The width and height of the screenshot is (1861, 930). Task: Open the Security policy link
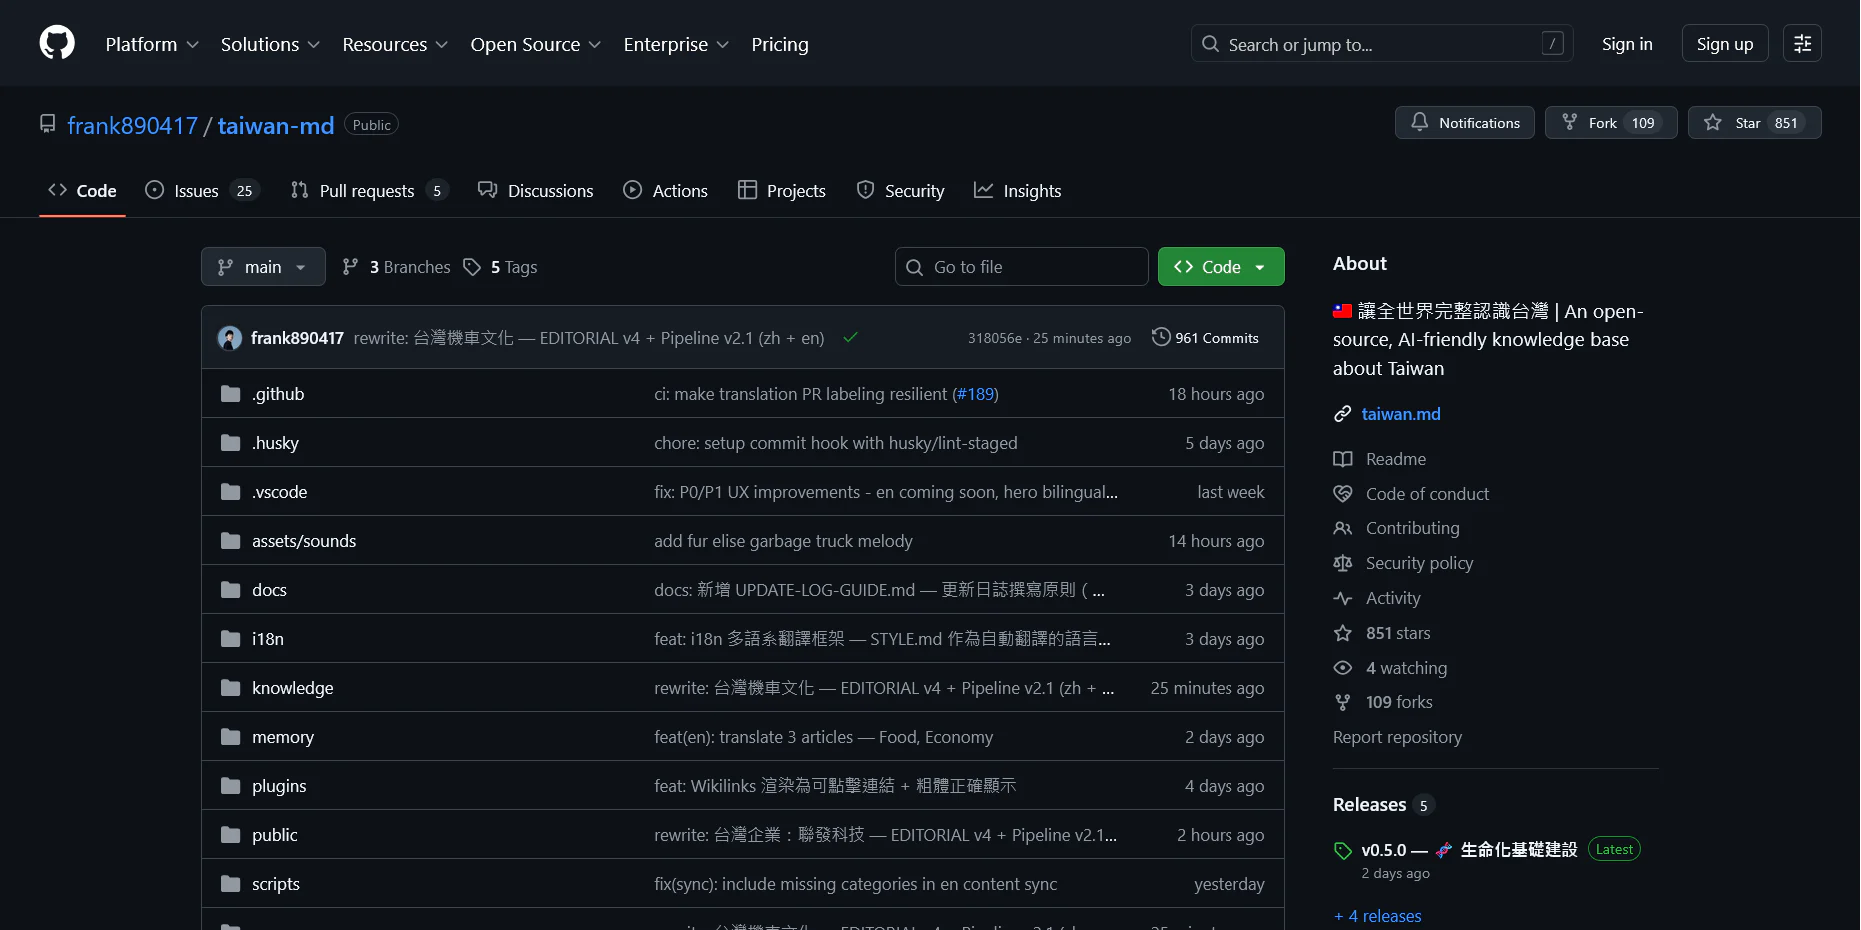pyautogui.click(x=1419, y=563)
